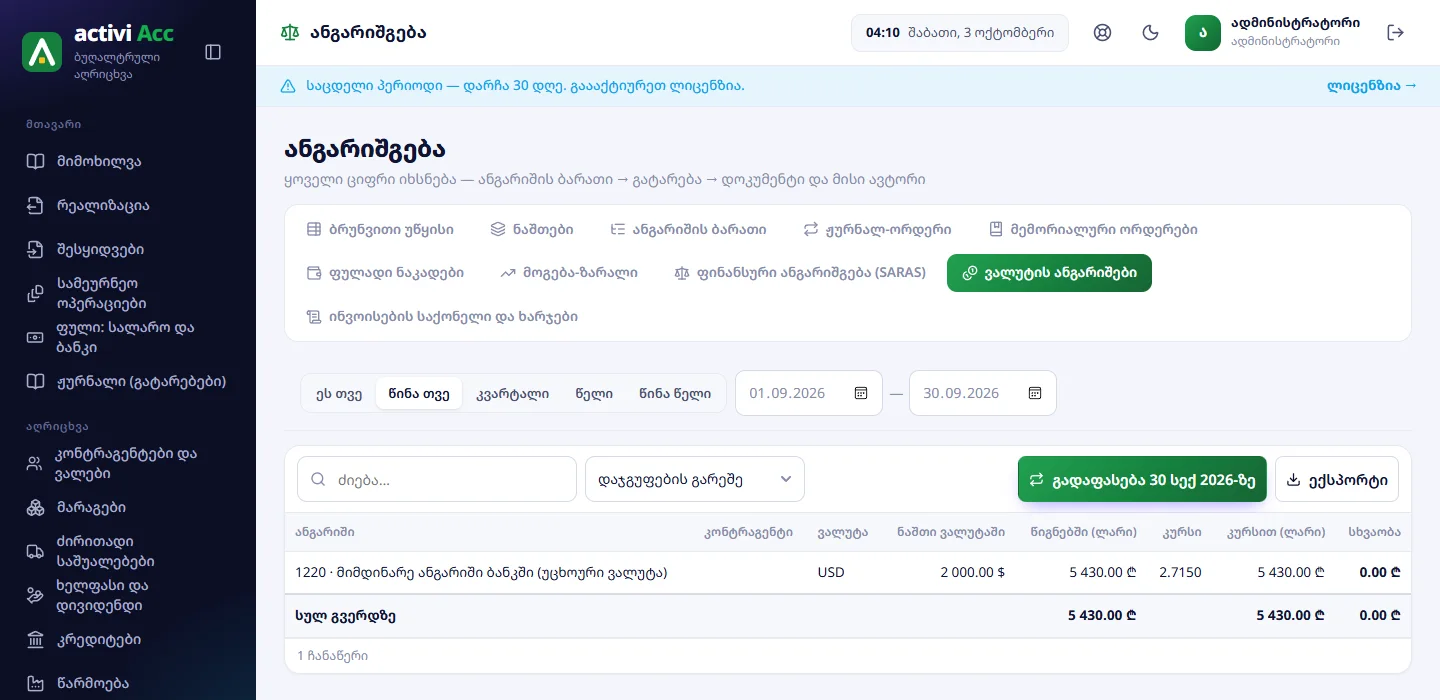Click the logout icon

pos(1396,33)
